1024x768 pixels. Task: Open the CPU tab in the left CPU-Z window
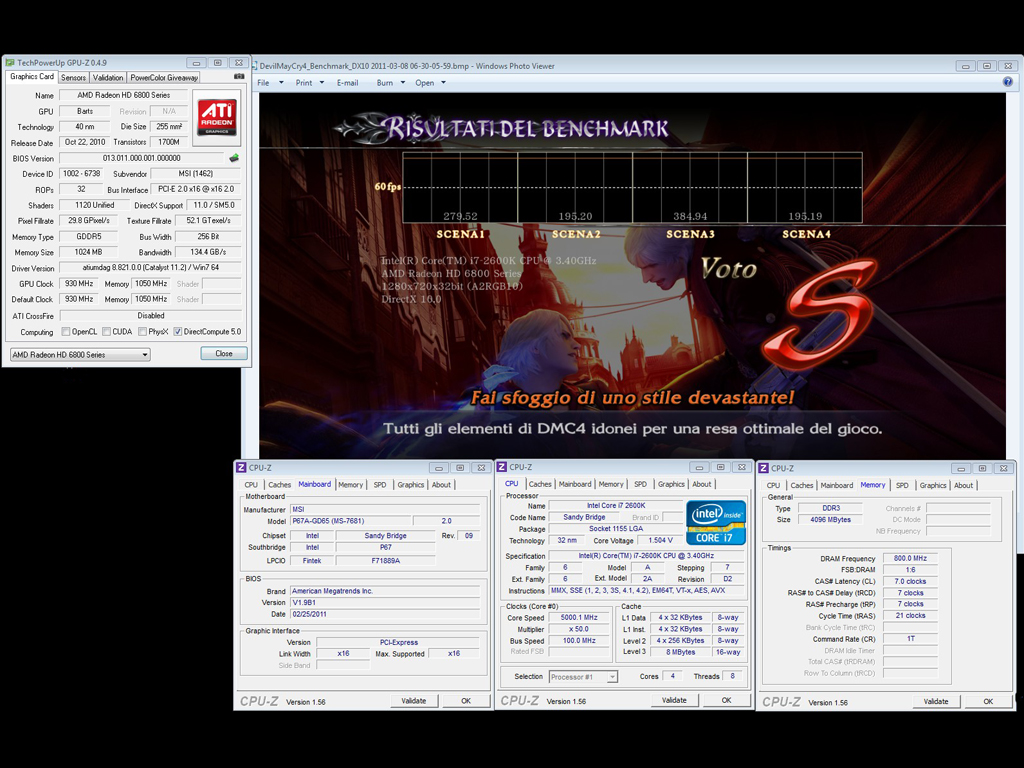[x=251, y=485]
